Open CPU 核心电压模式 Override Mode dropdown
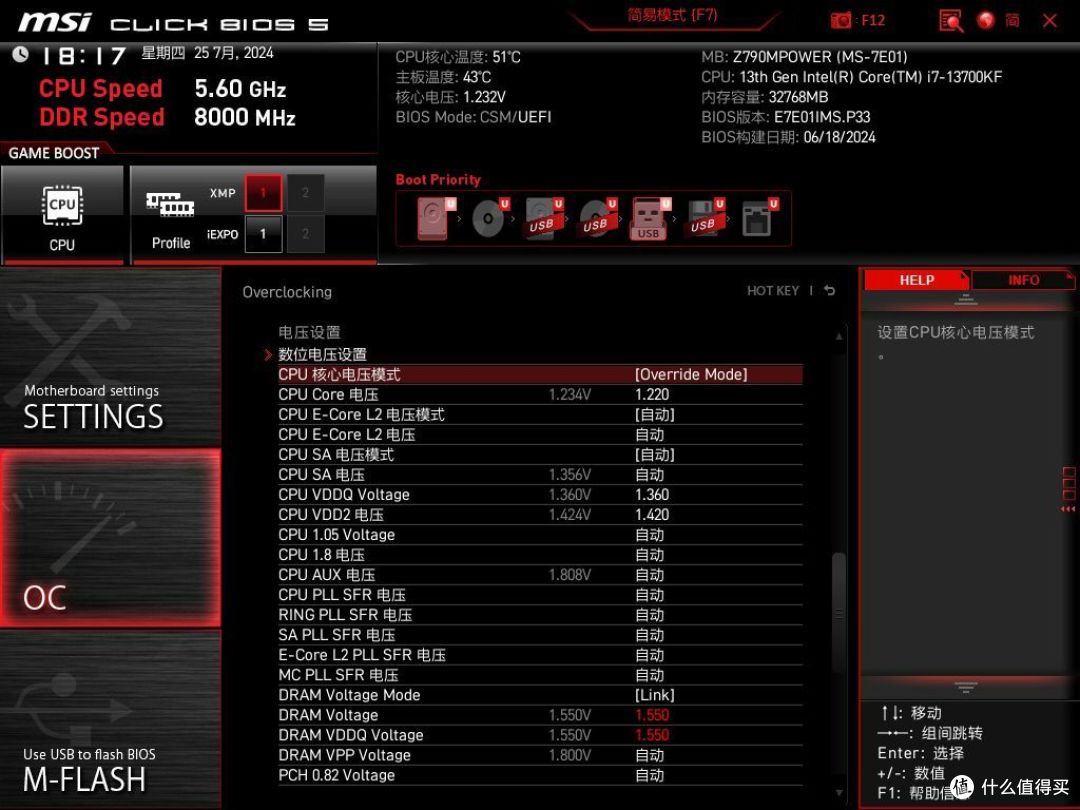The image size is (1080, 810). [x=691, y=375]
